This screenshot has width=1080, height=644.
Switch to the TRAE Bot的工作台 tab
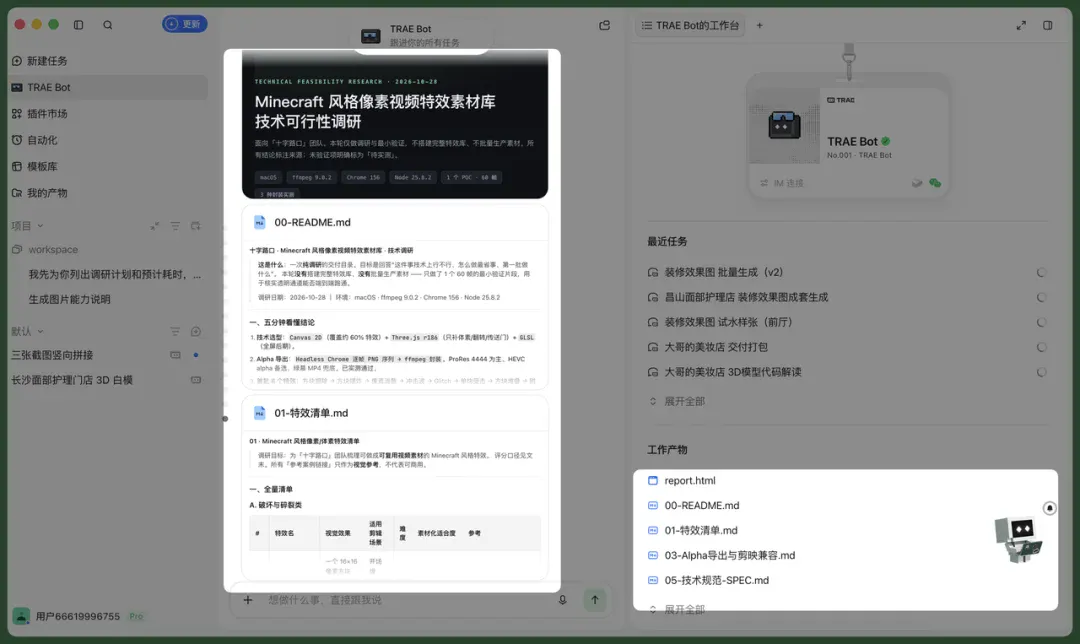690,25
